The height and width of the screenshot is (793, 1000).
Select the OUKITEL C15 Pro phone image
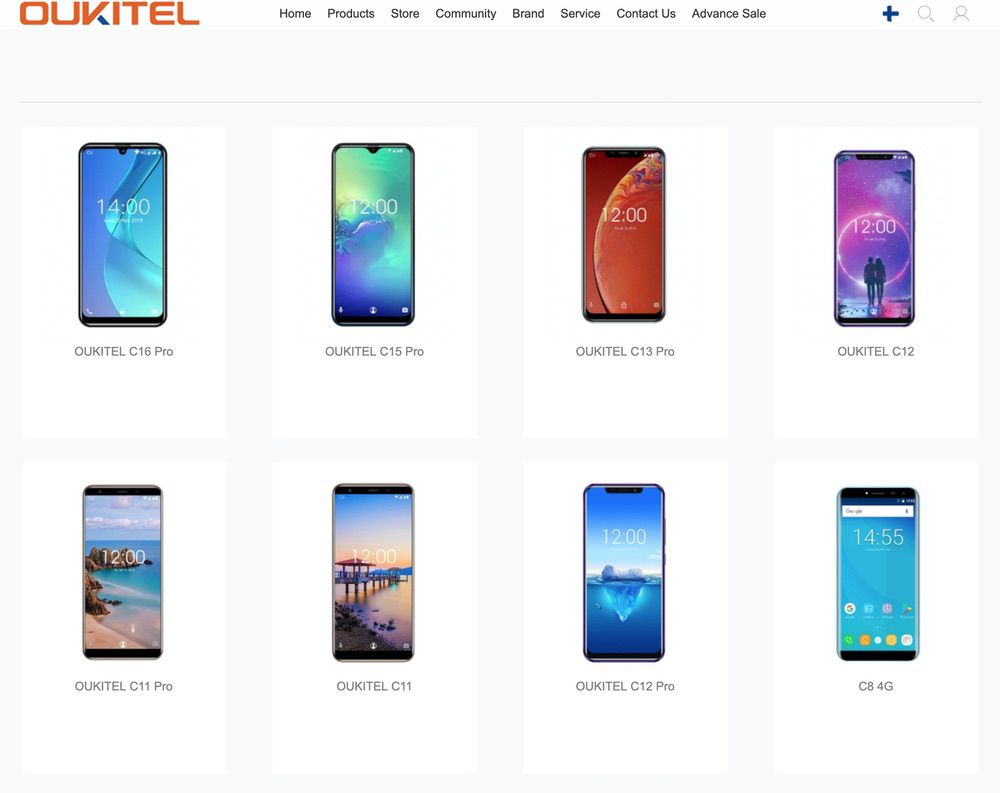[373, 235]
